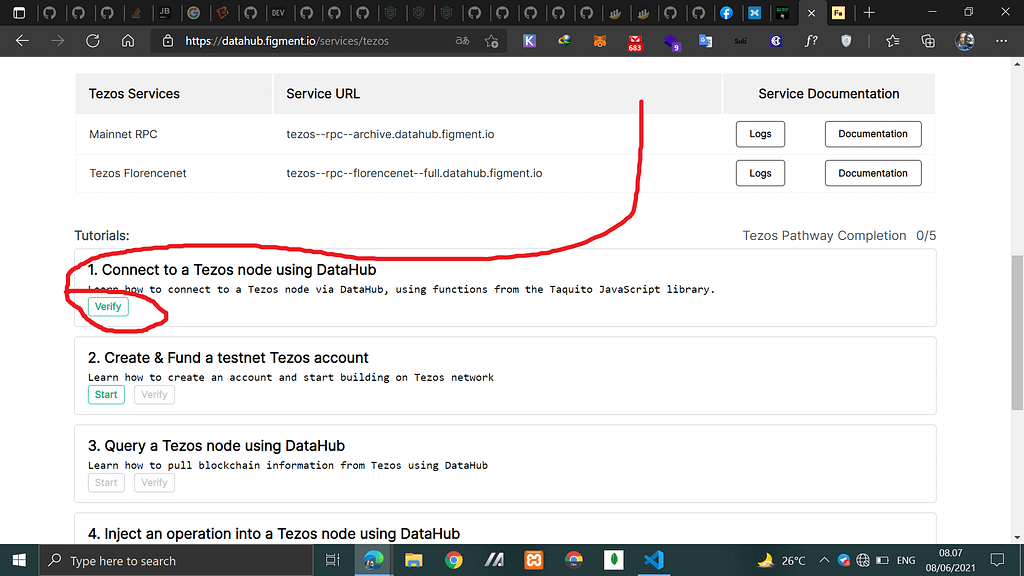Open the Windows notification center
Image resolution: width=1024 pixels, height=576 pixels.
(x=997, y=560)
